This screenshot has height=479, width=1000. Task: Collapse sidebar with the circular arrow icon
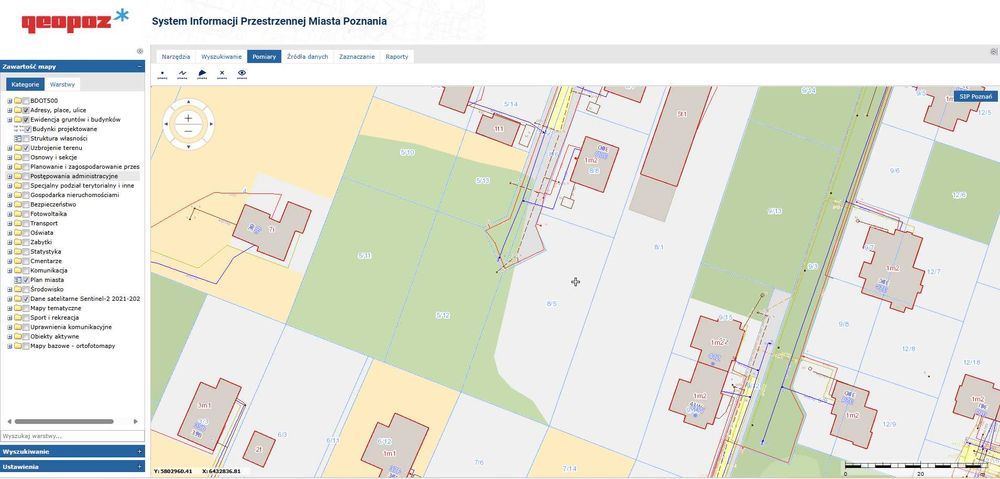[140, 52]
